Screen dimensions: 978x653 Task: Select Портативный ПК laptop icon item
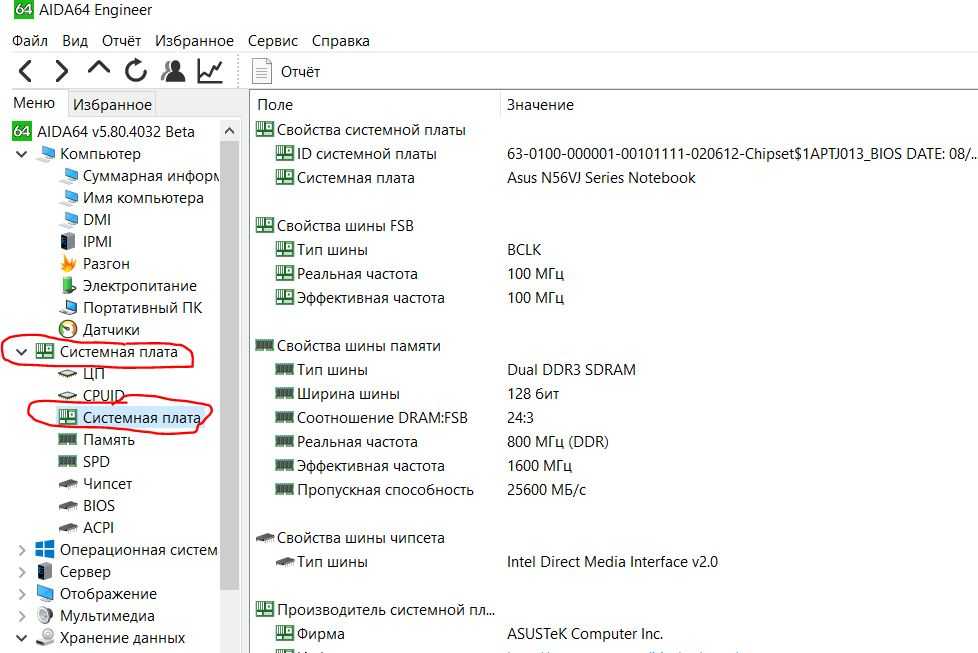click(x=131, y=307)
